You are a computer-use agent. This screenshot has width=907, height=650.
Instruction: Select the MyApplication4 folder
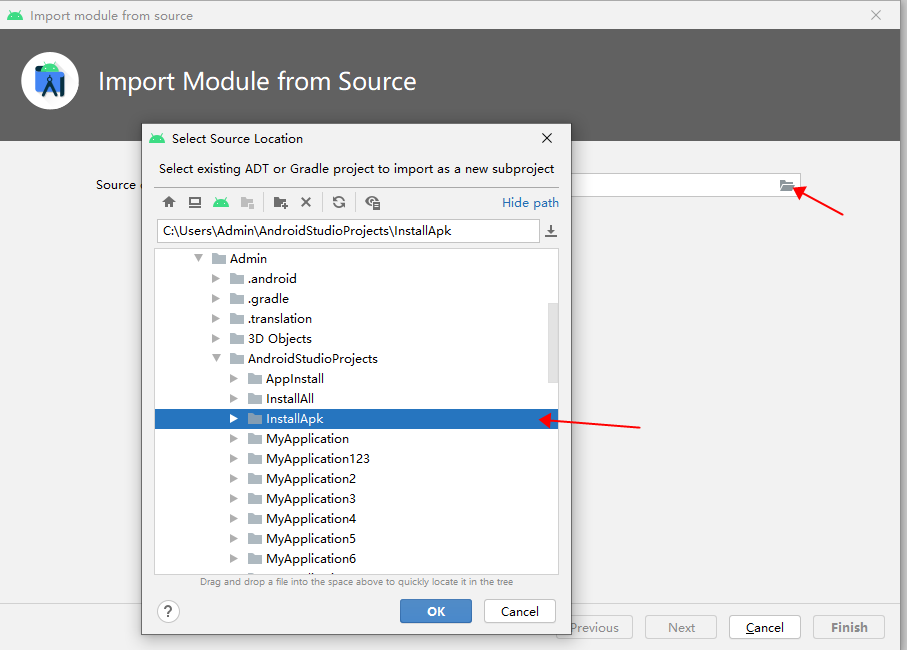pyautogui.click(x=356, y=519)
